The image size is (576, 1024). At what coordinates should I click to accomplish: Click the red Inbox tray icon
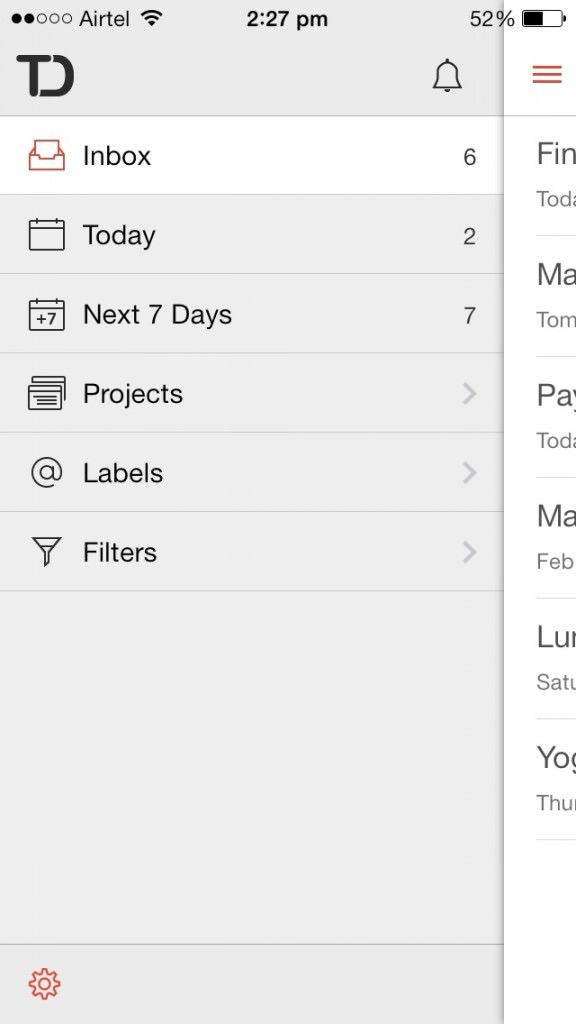tap(46, 155)
